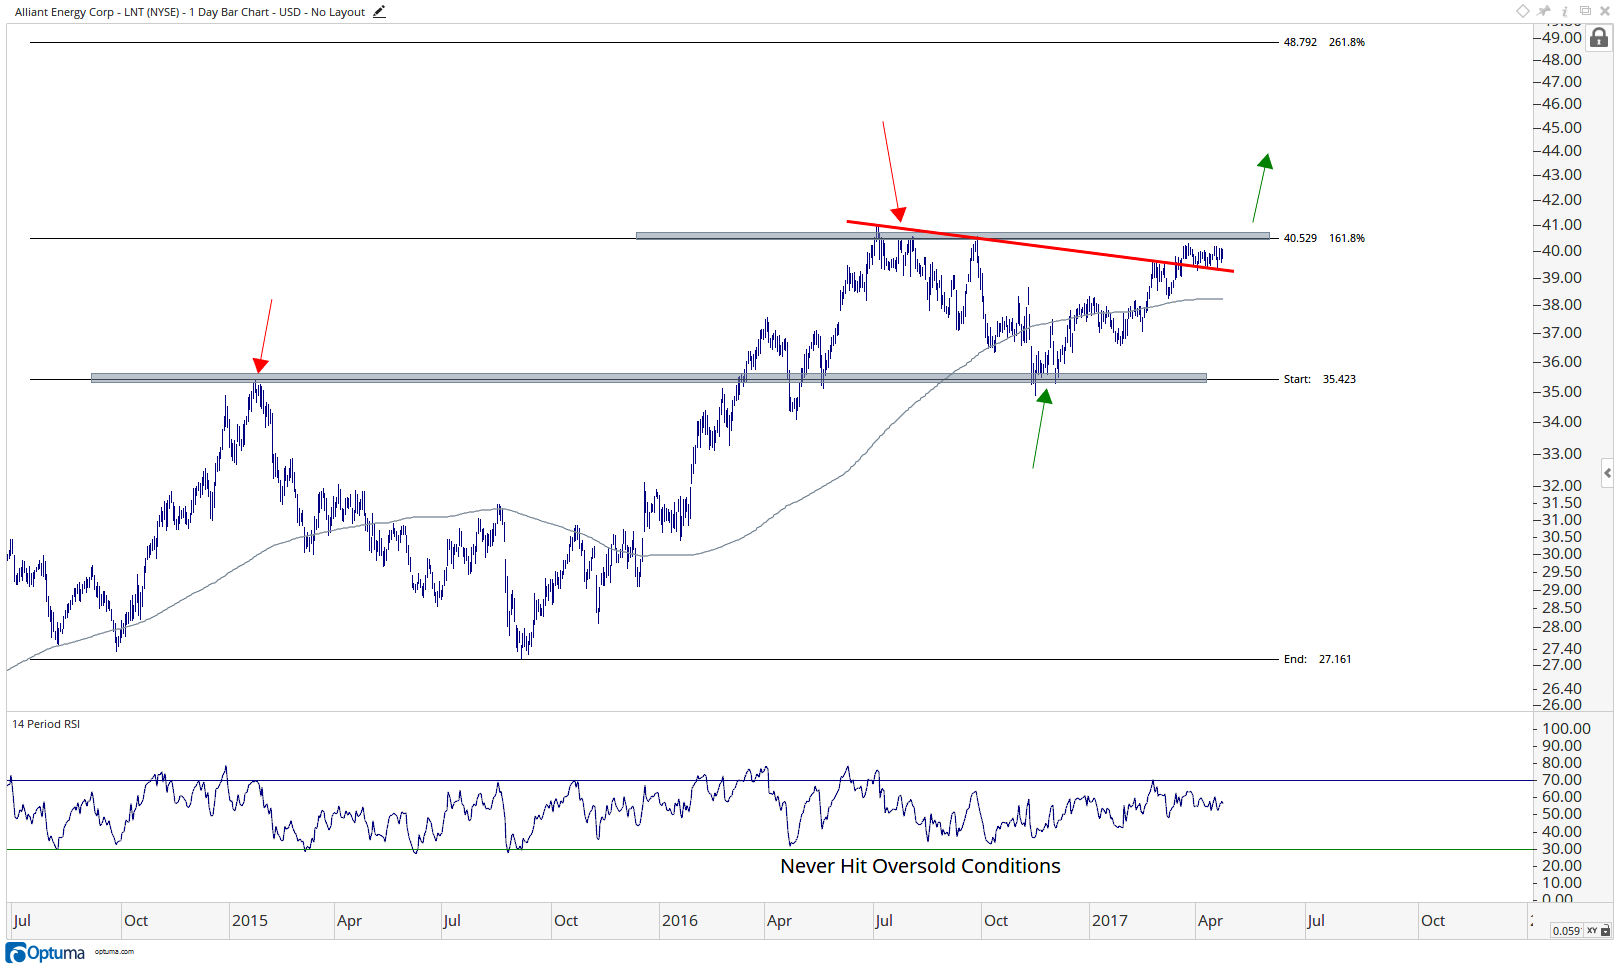1620x967 pixels.
Task: Click the 14 Period RSI indicator label
Action: [x=46, y=724]
